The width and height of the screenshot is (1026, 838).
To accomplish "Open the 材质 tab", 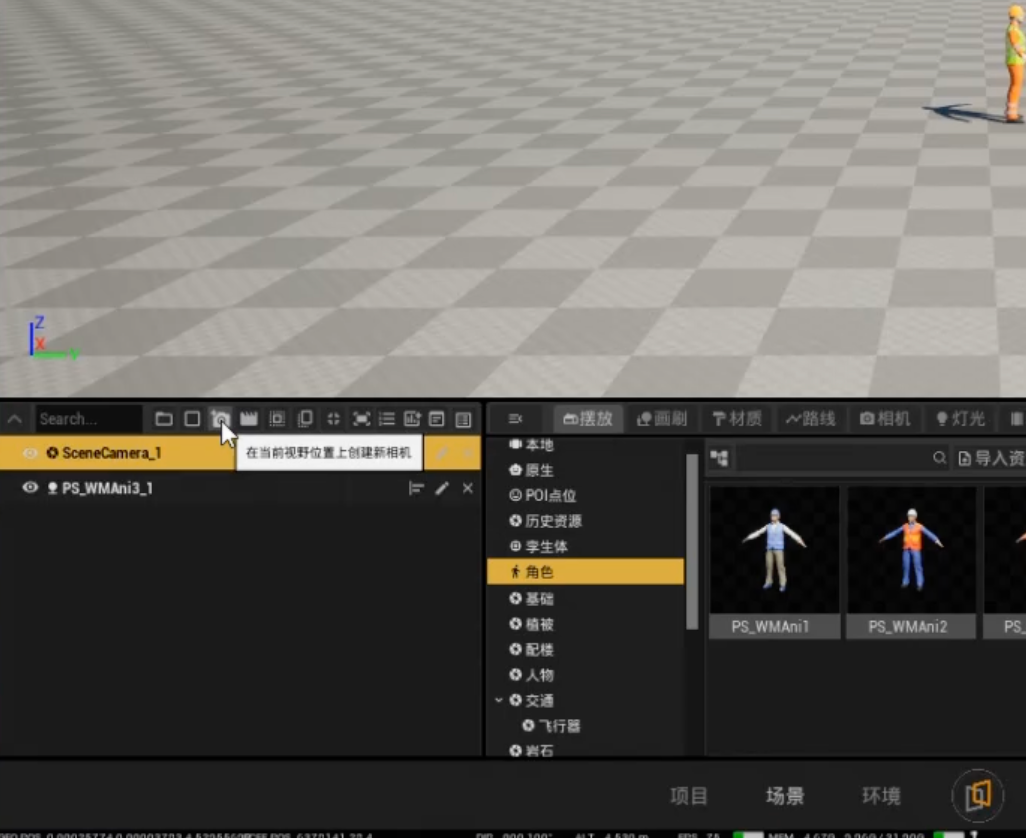I will point(737,419).
